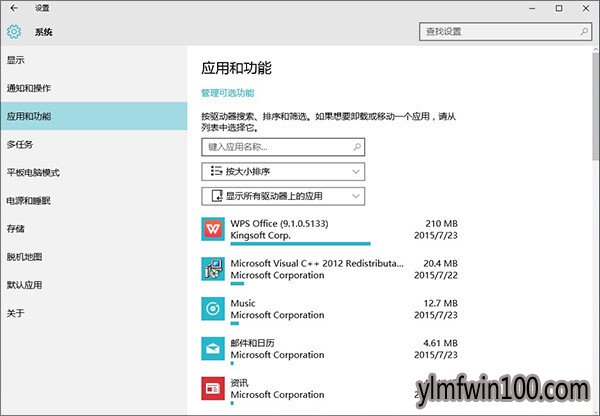This screenshot has height=416, width=600.
Task: Click the Settings gear icon beside 系统
Action: pyautogui.click(x=14, y=32)
